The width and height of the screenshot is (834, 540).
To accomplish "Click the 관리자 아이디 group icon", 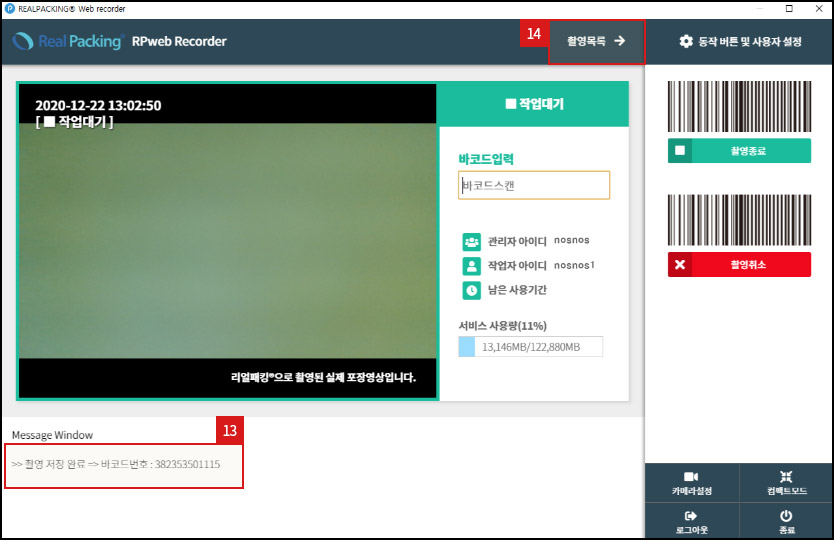I will pyautogui.click(x=471, y=242).
